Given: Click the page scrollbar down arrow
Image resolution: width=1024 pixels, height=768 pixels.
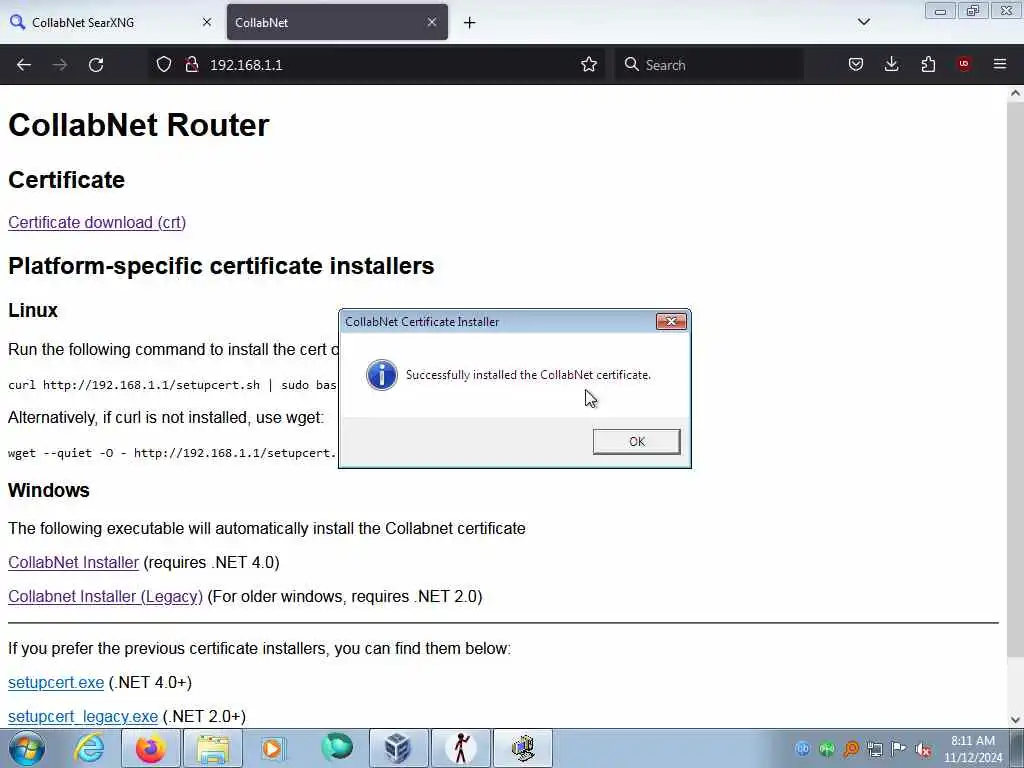Looking at the screenshot, I should coord(1015,720).
